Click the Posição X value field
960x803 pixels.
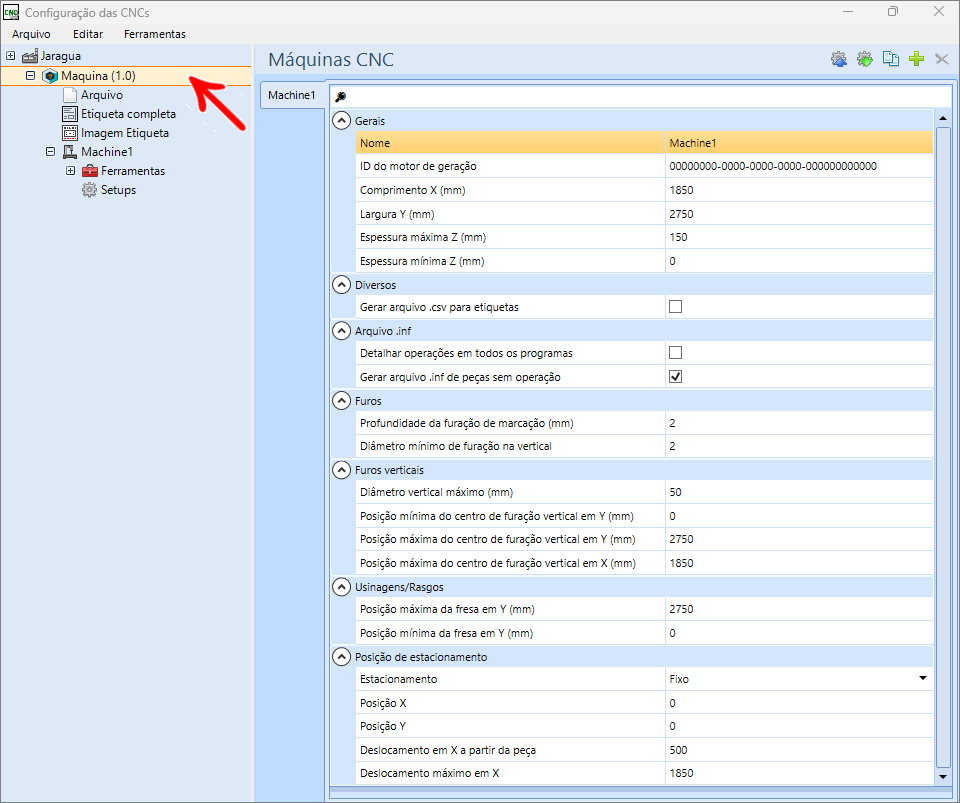[x=799, y=703]
